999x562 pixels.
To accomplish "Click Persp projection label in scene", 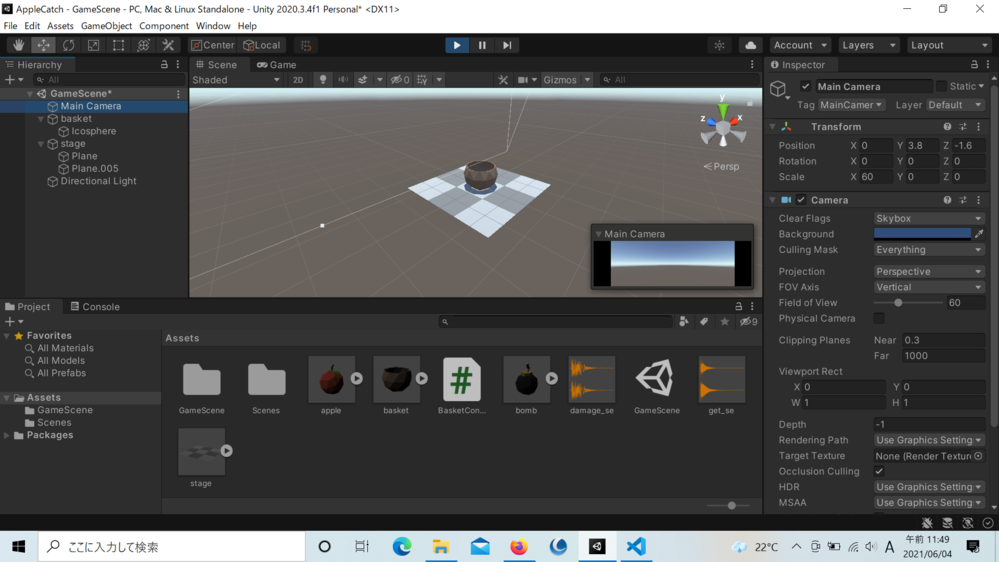I will click(721, 166).
